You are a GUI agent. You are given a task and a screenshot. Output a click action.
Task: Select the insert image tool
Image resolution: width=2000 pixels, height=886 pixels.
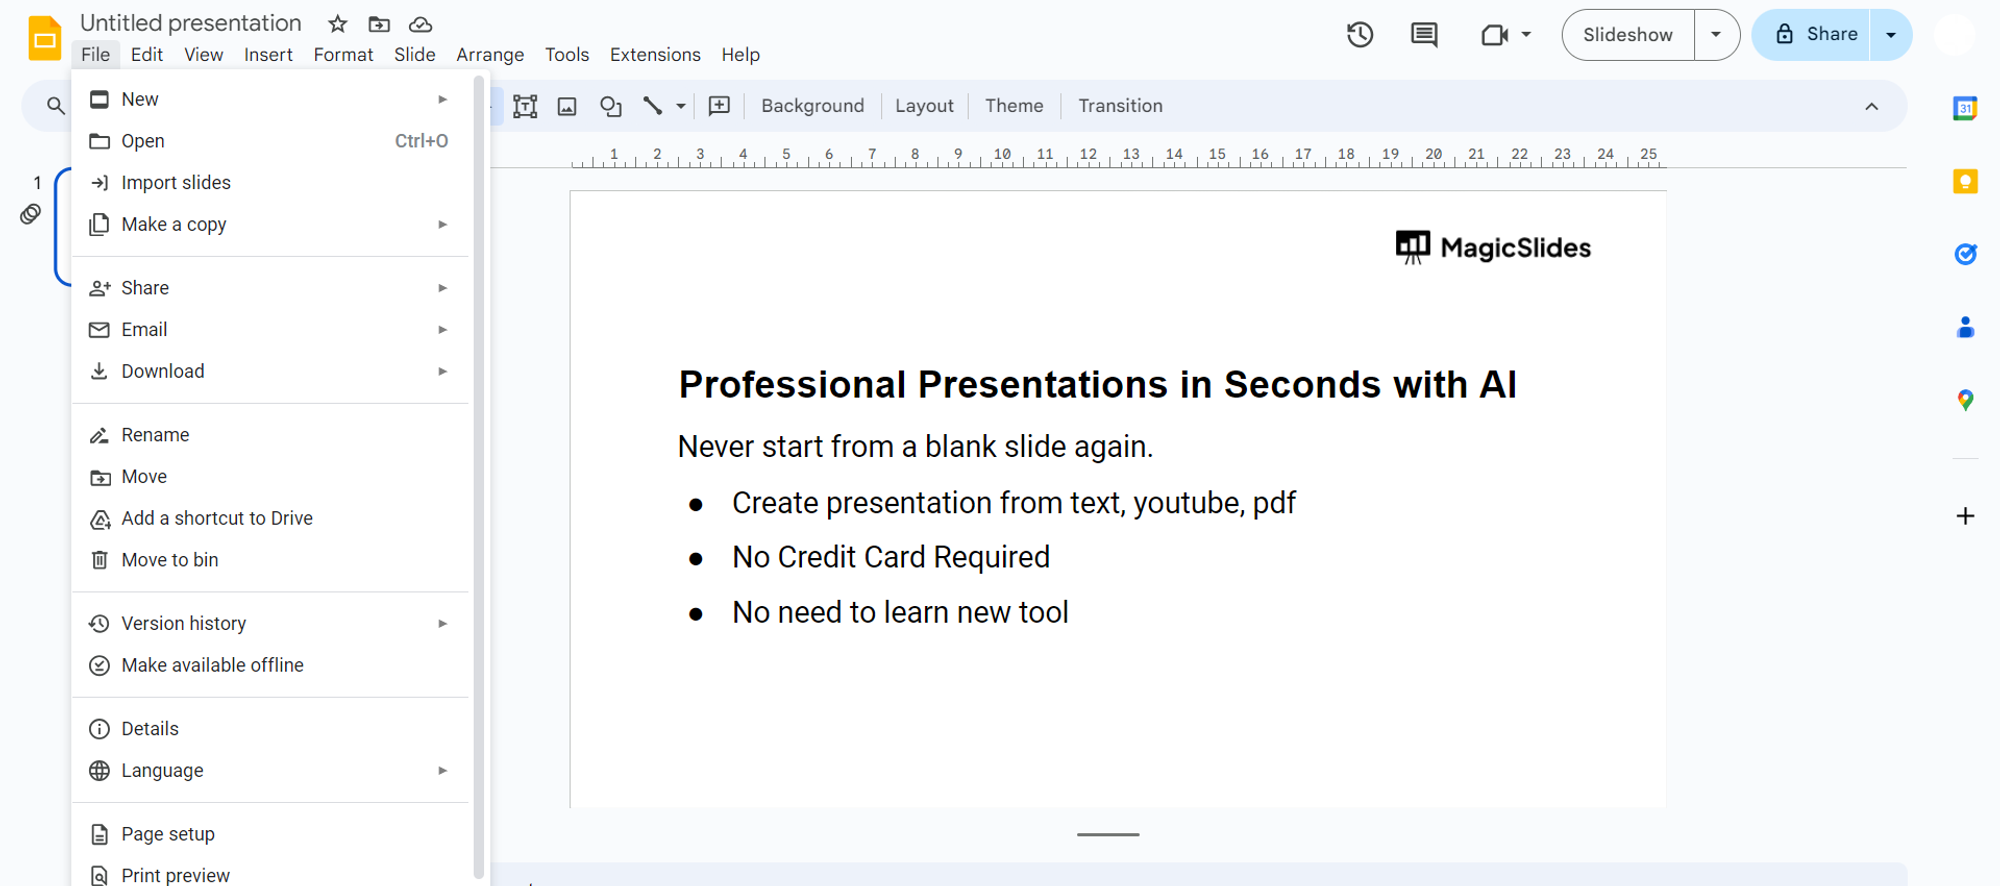click(567, 106)
